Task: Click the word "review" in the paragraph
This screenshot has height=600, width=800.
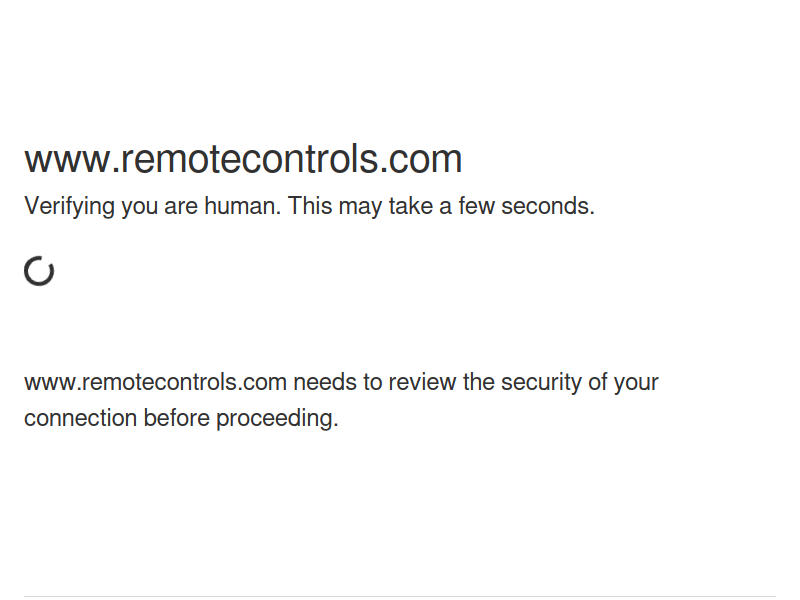Action: pos(421,382)
